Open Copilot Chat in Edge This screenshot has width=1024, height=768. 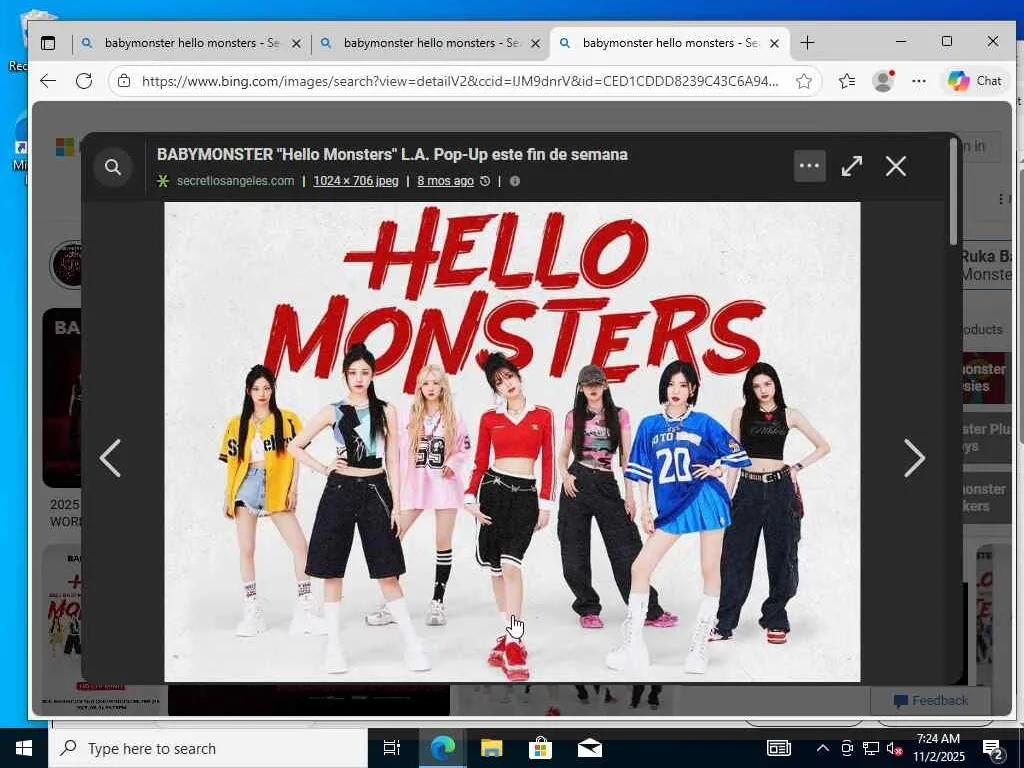(975, 81)
